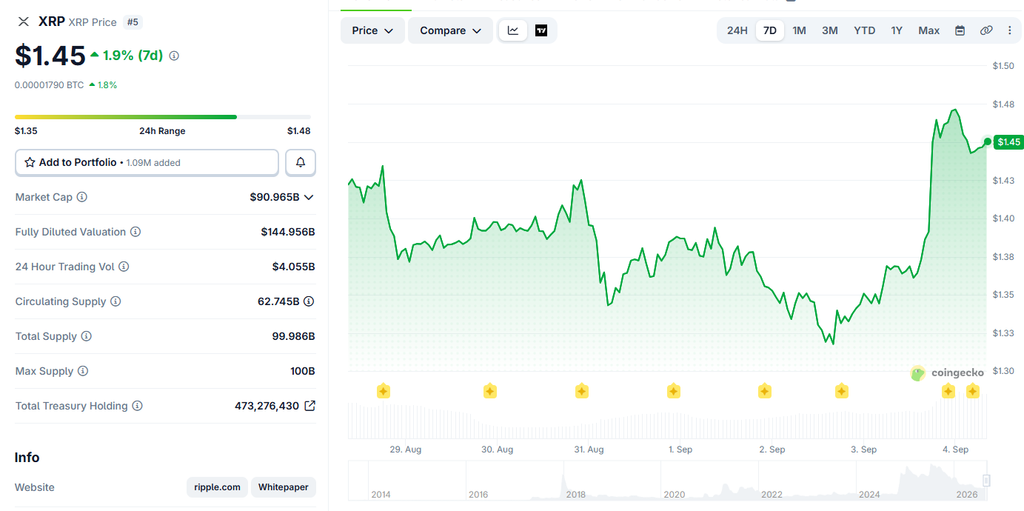Open the 24 Hour Trading Vol info icon
The width and height of the screenshot is (1024, 511).
(123, 267)
